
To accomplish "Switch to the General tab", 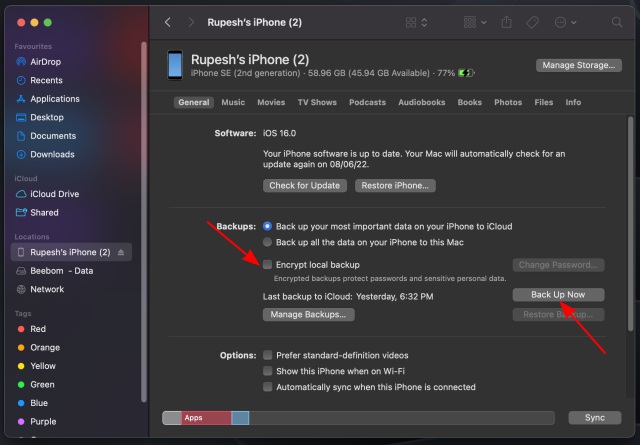I will 193,102.
